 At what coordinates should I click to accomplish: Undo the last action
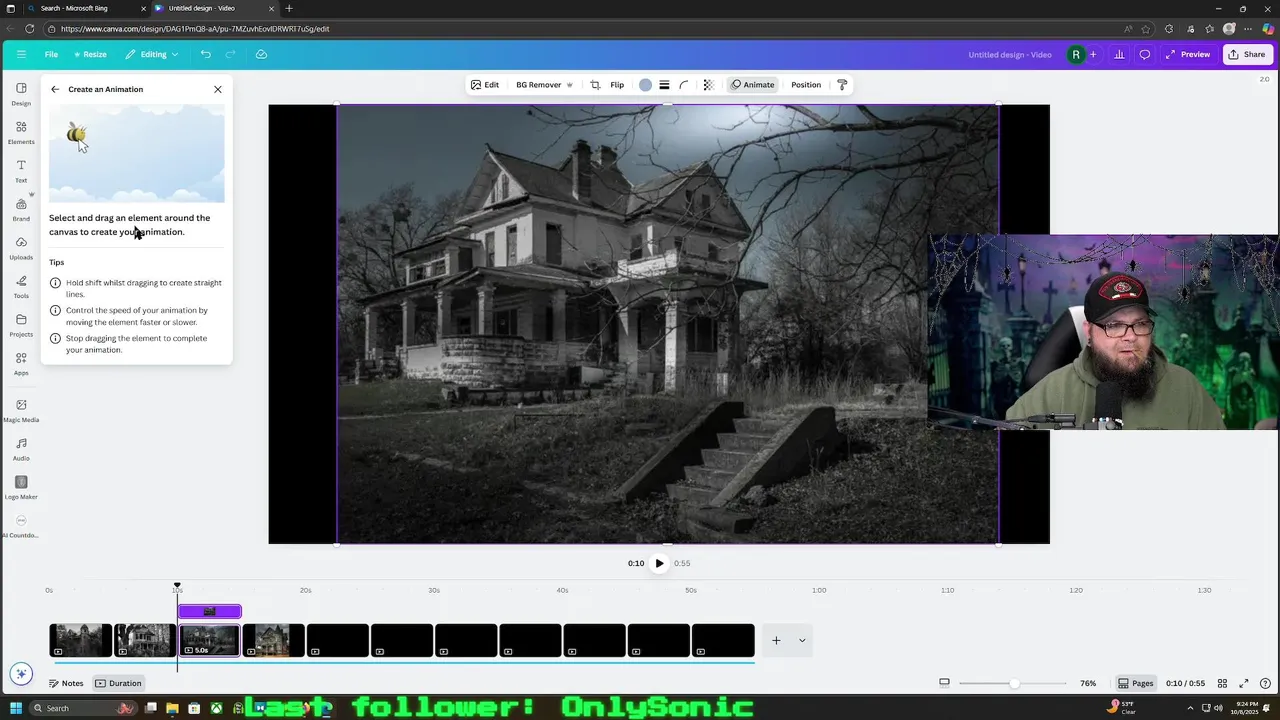(205, 54)
